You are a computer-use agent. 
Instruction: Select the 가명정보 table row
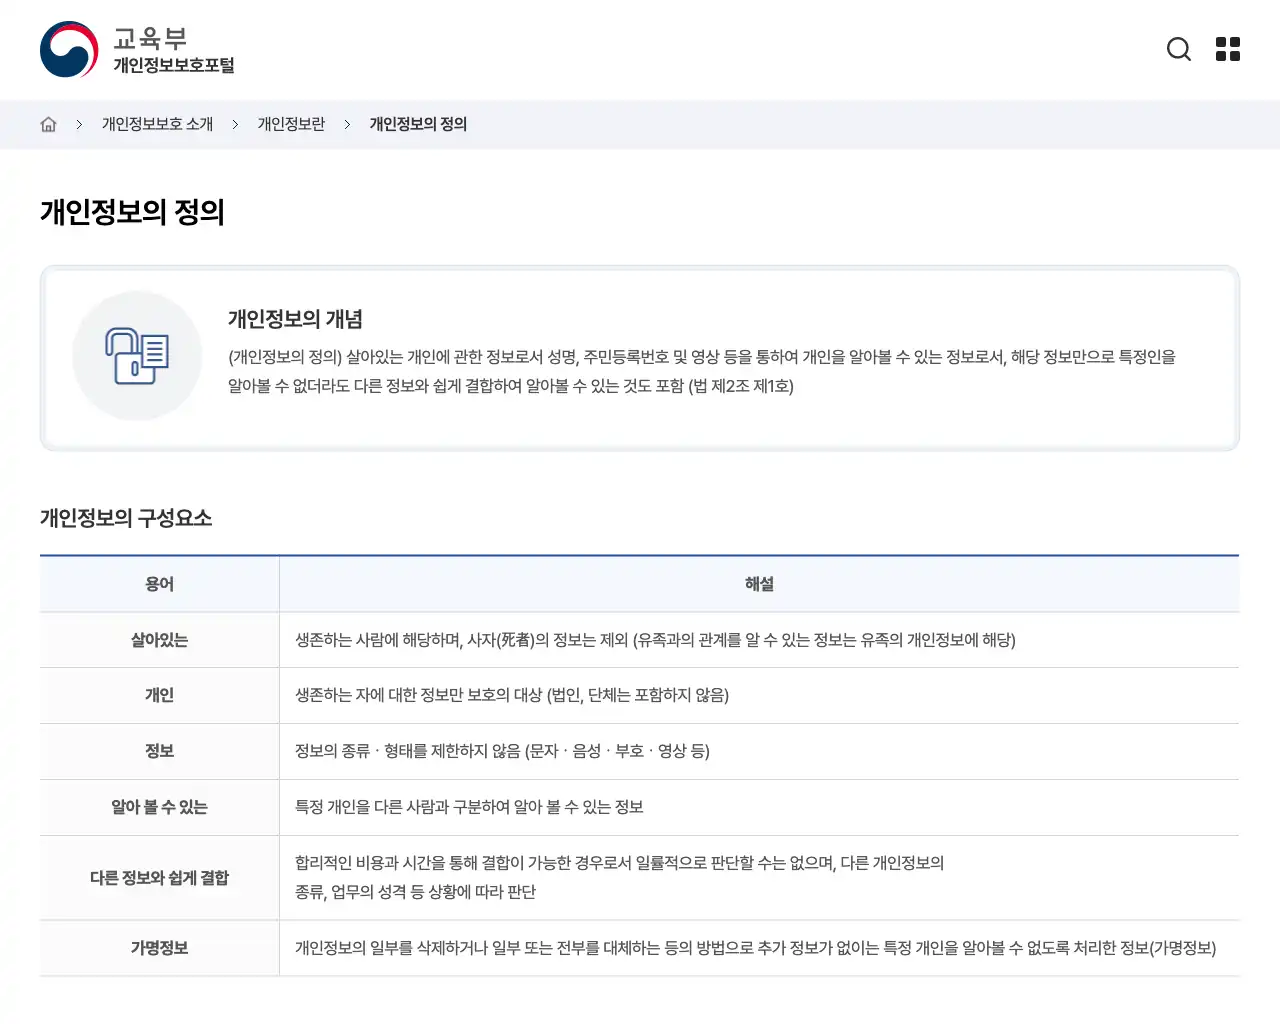point(159,948)
